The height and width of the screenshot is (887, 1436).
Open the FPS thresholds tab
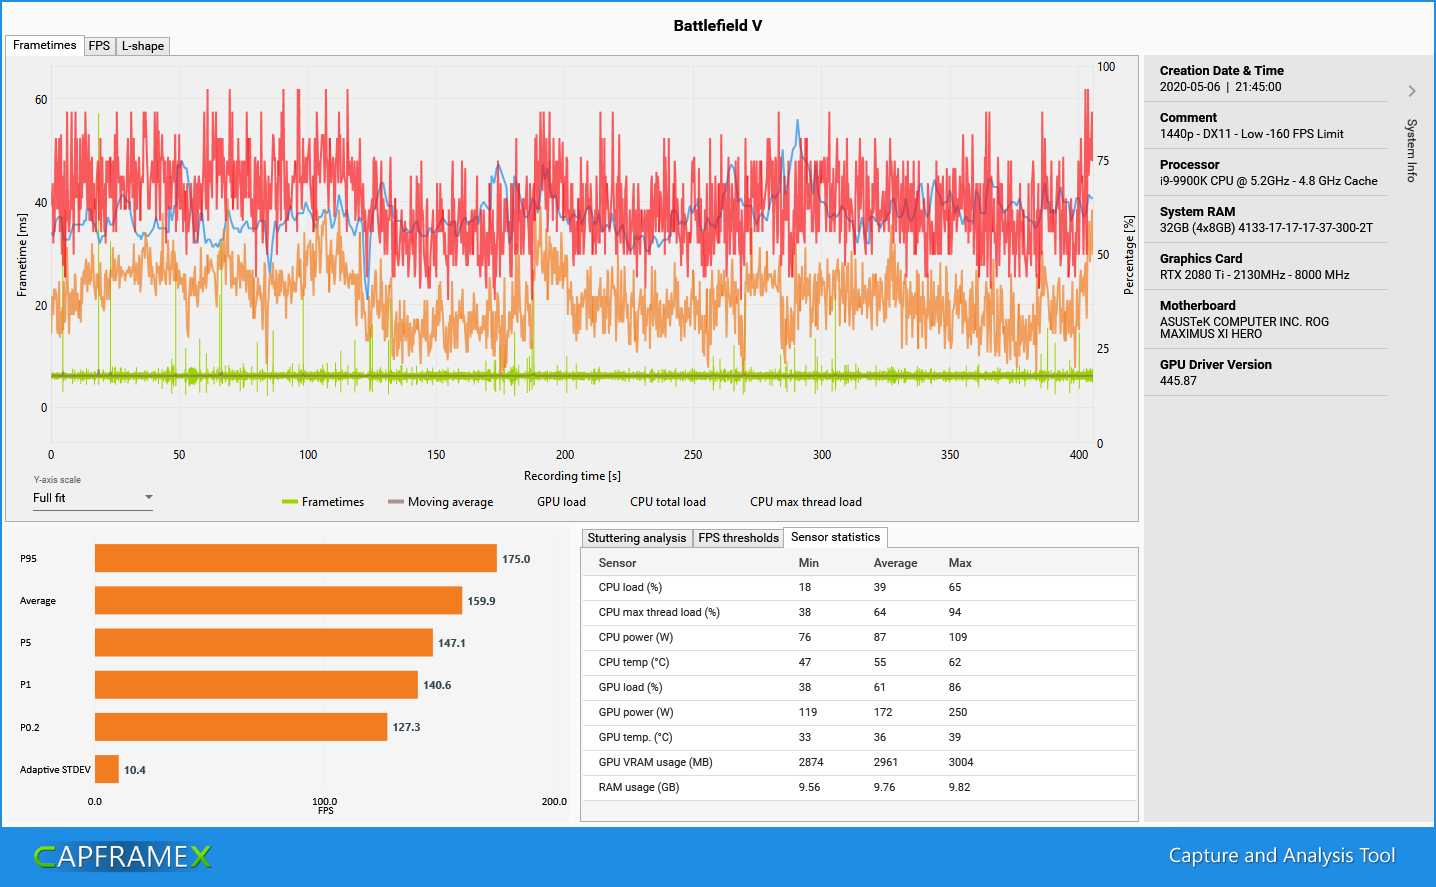click(x=738, y=538)
